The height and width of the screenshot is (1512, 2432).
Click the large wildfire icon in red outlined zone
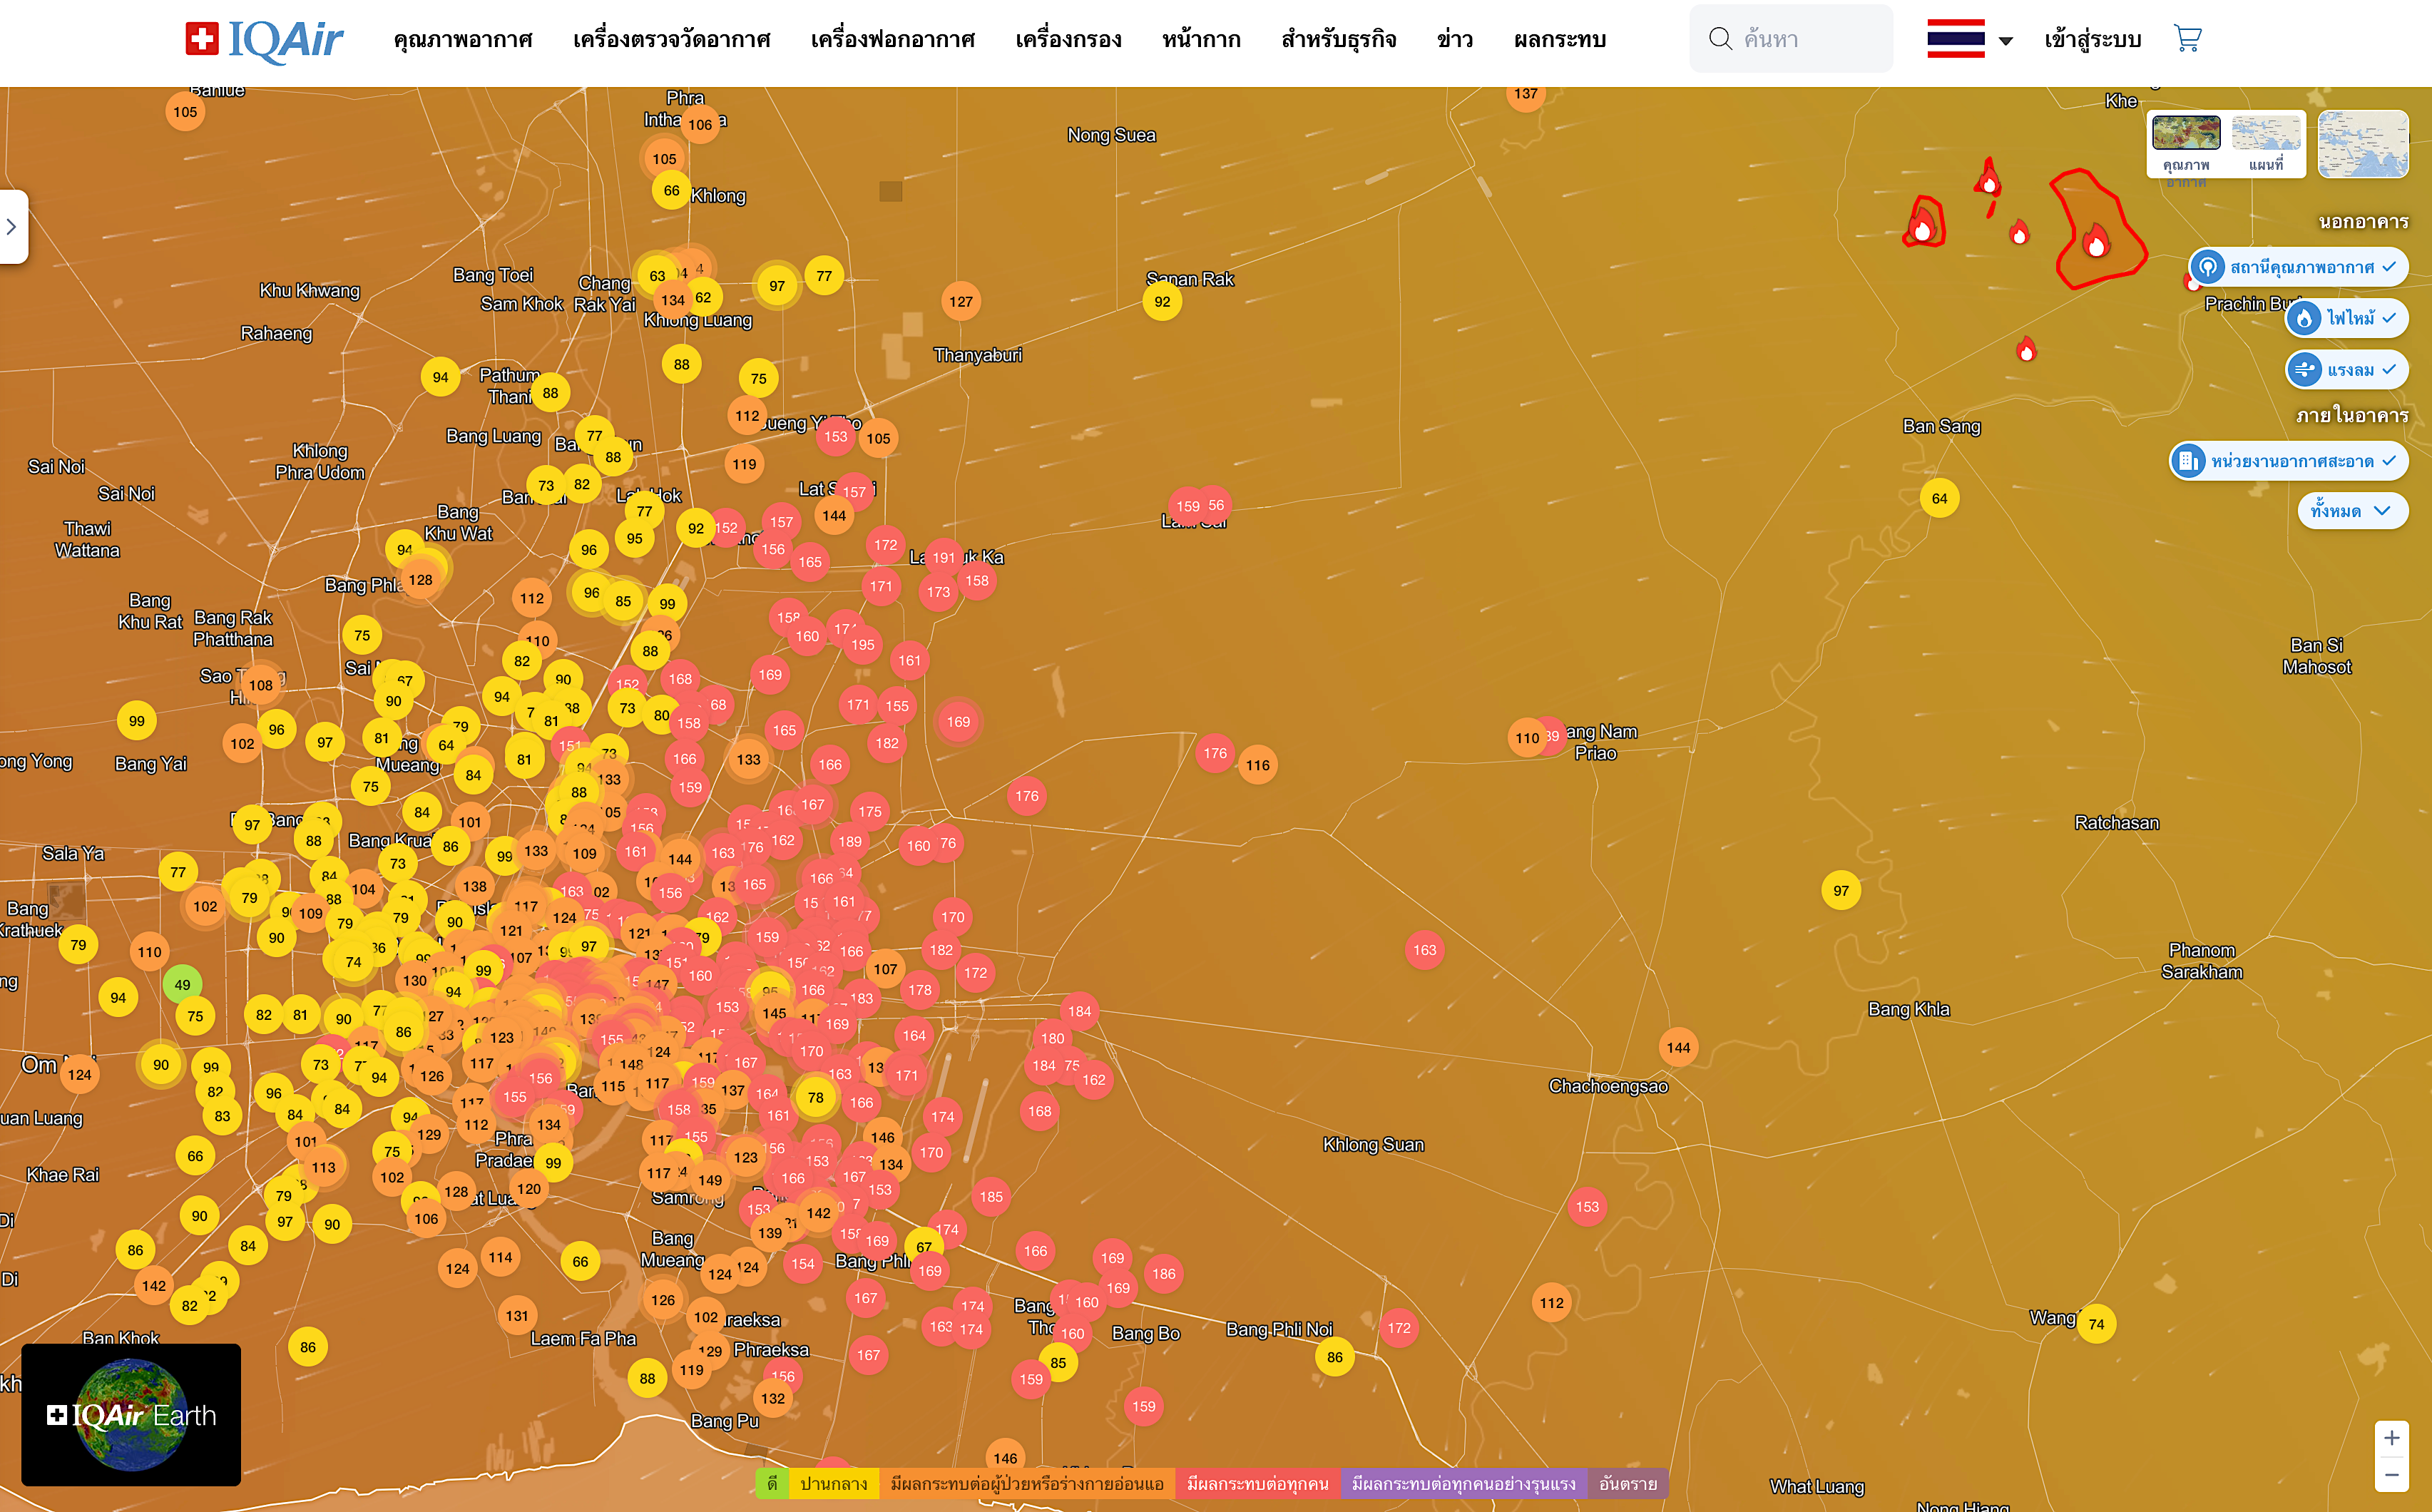point(2095,241)
